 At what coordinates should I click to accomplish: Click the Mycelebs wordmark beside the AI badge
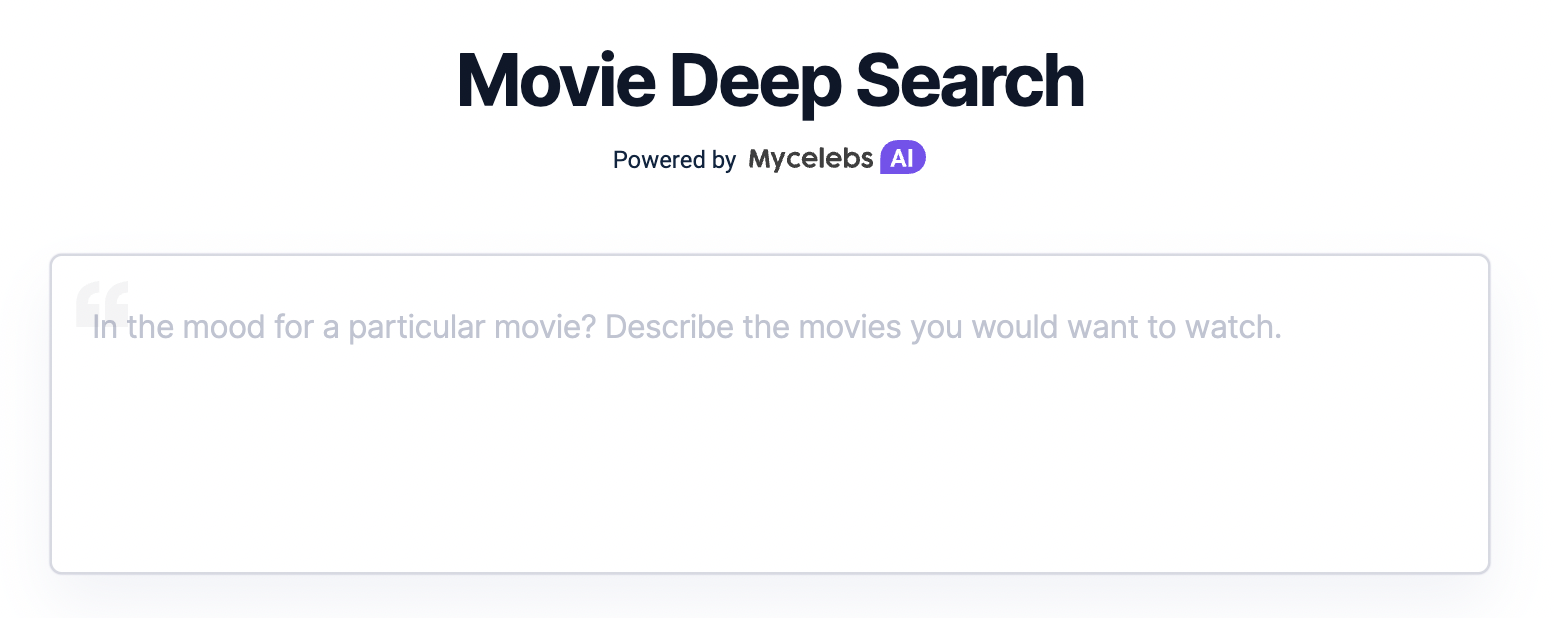810,157
